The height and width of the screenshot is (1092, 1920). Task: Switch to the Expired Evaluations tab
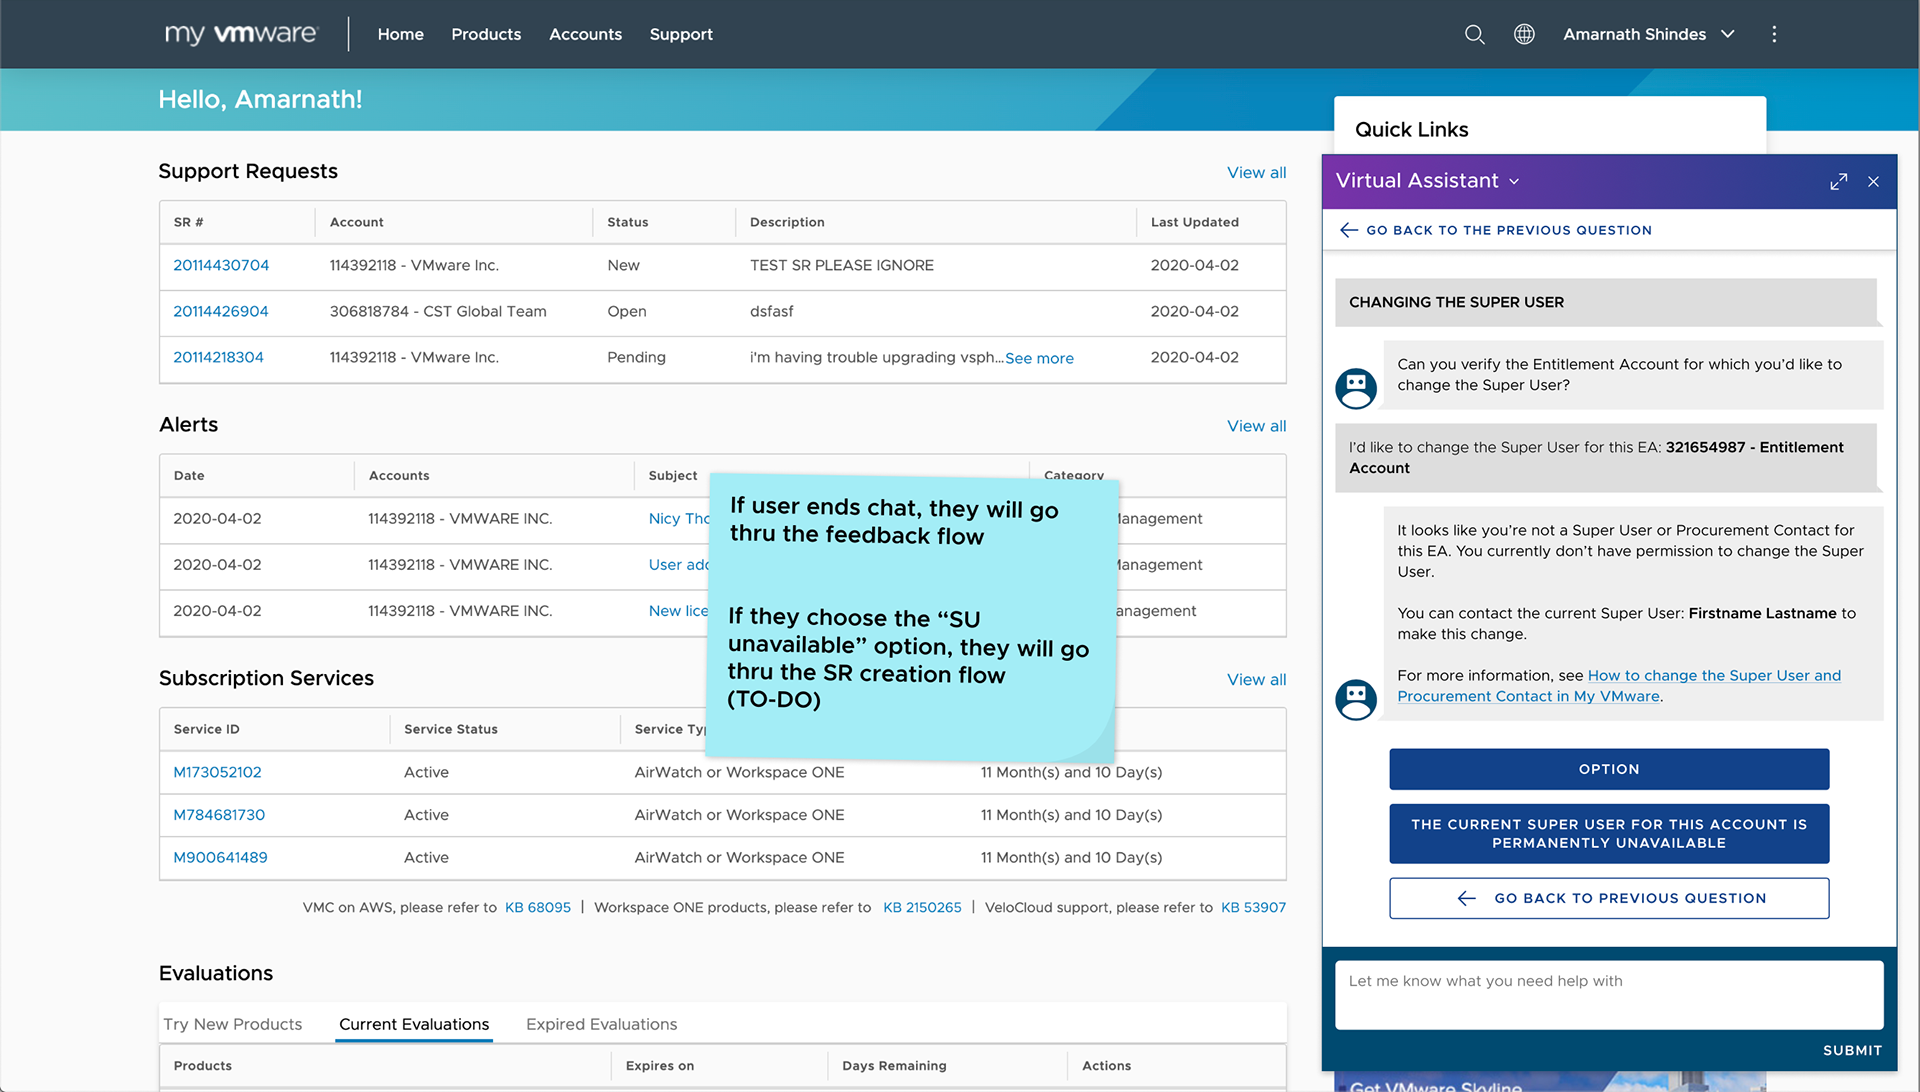coord(601,1024)
